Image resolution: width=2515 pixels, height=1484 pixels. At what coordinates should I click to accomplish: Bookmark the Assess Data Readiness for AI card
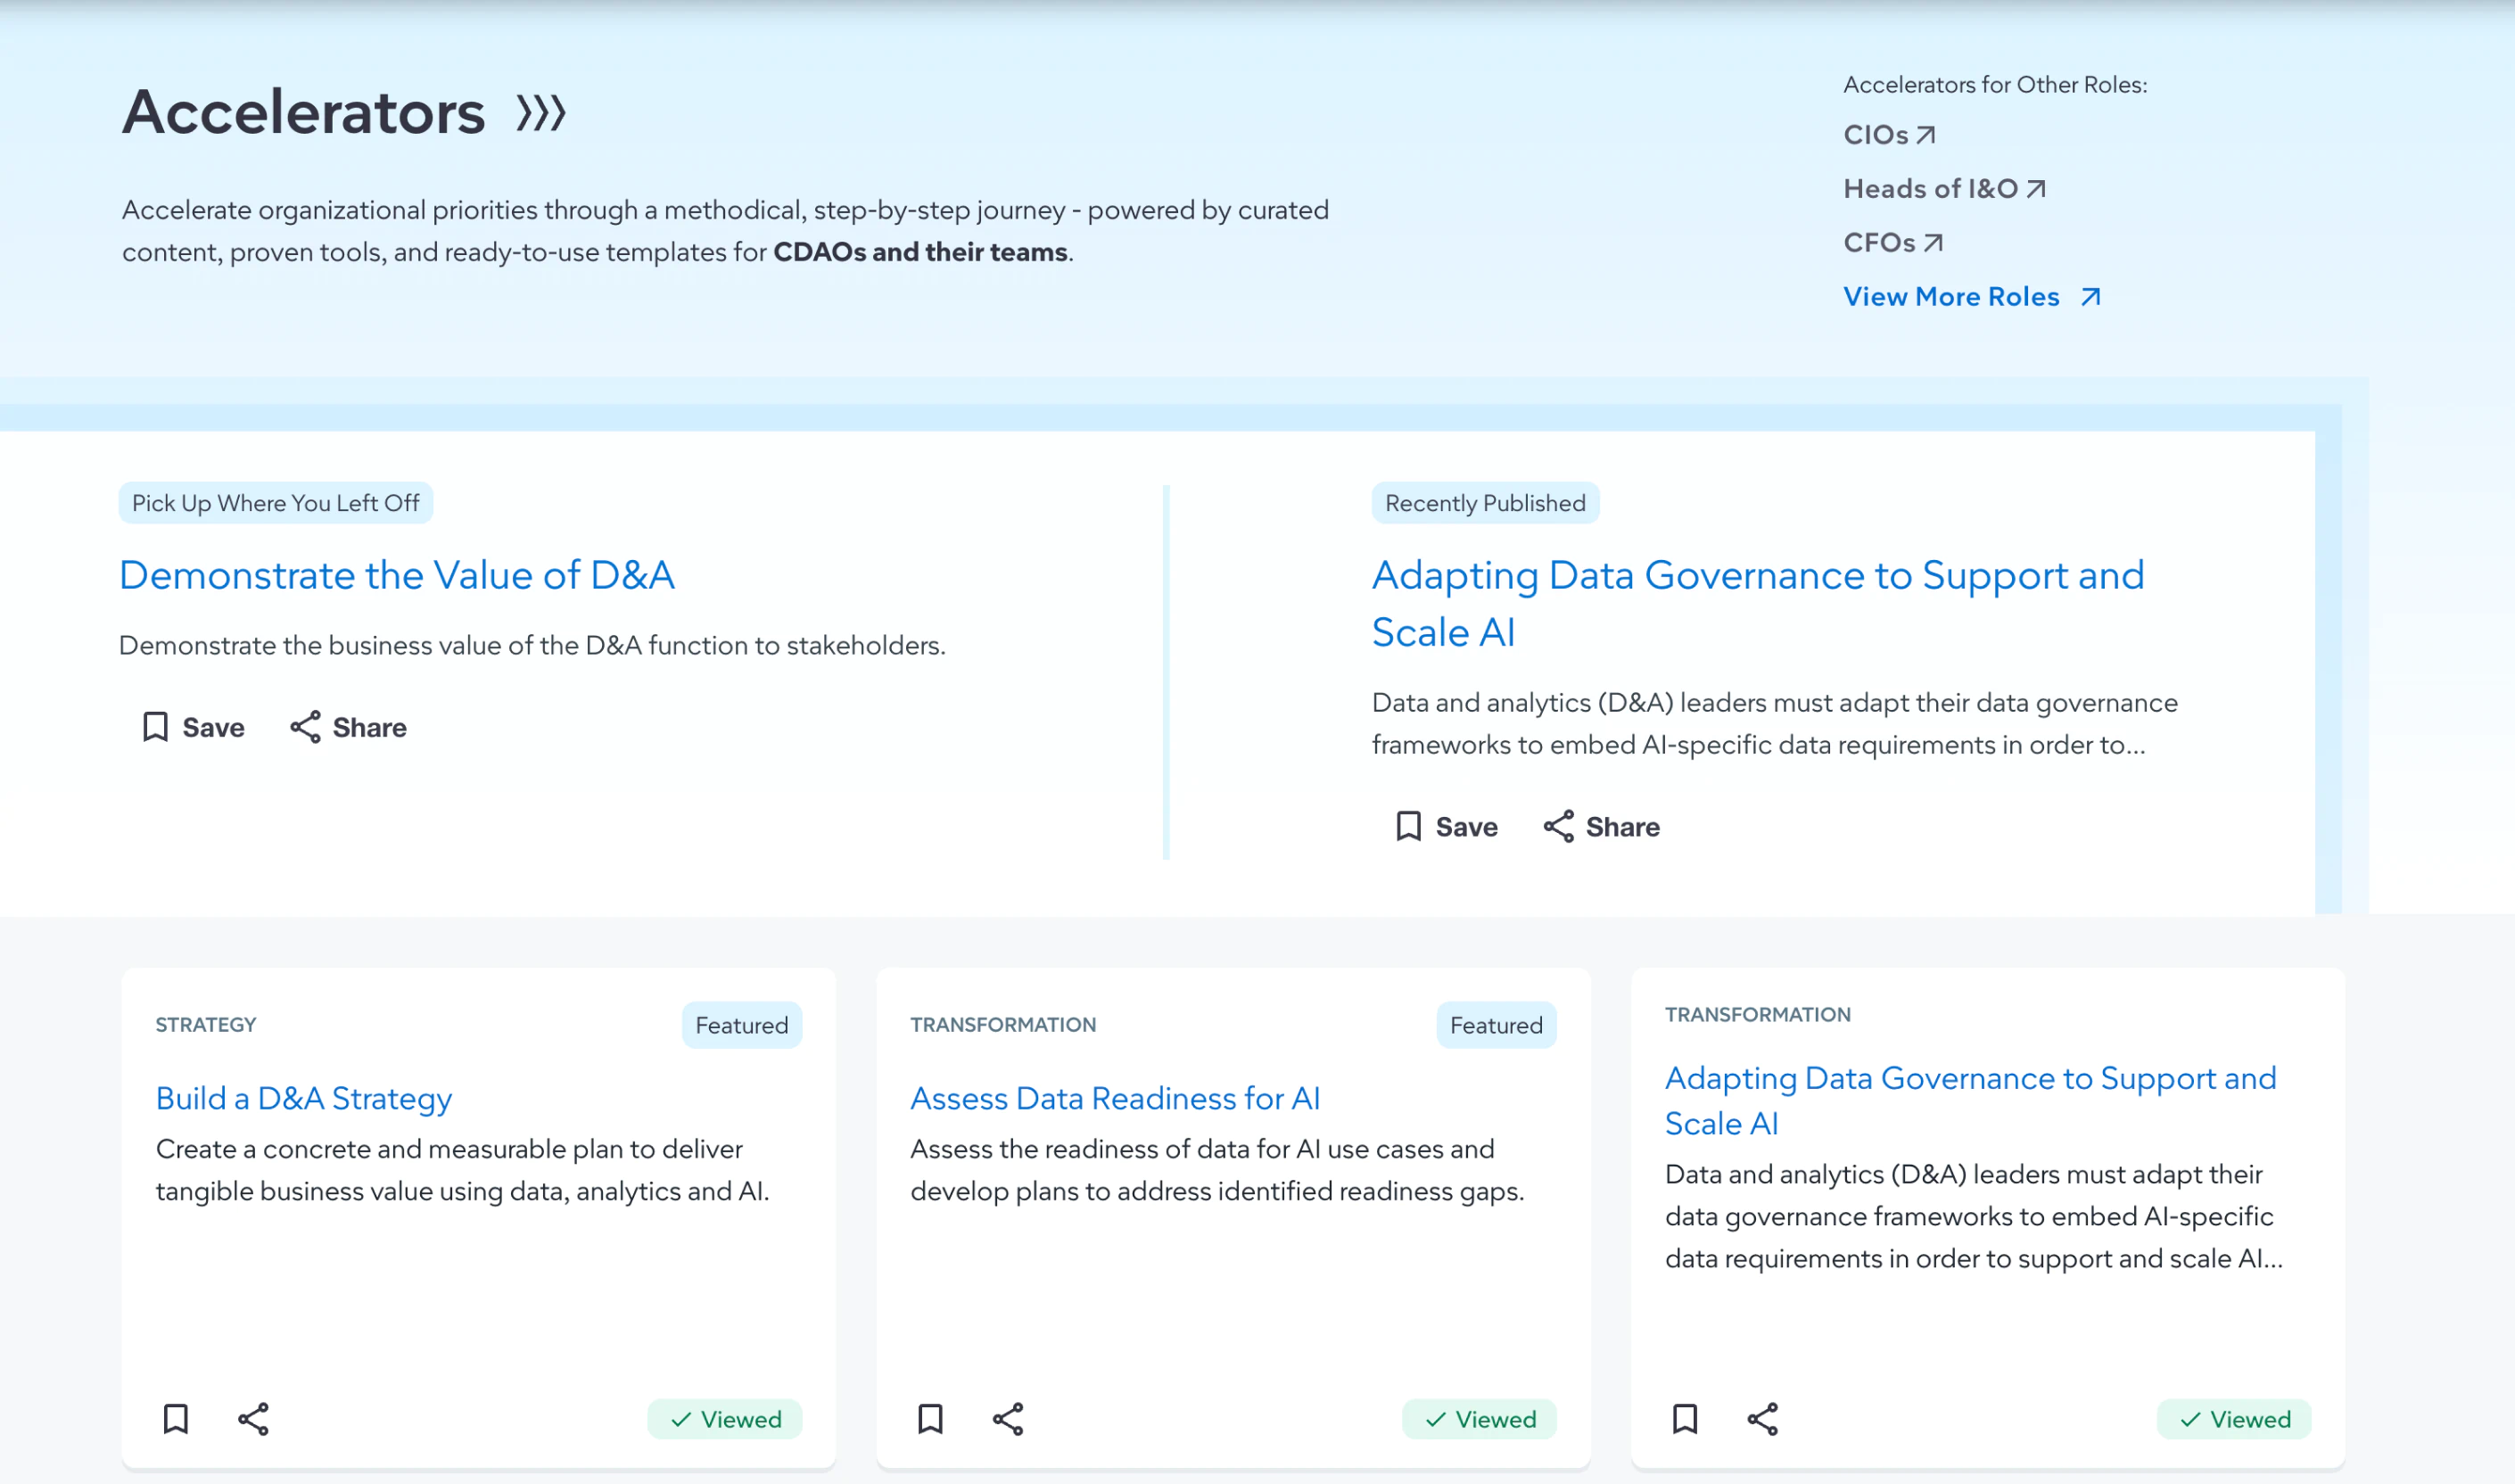[930, 1419]
